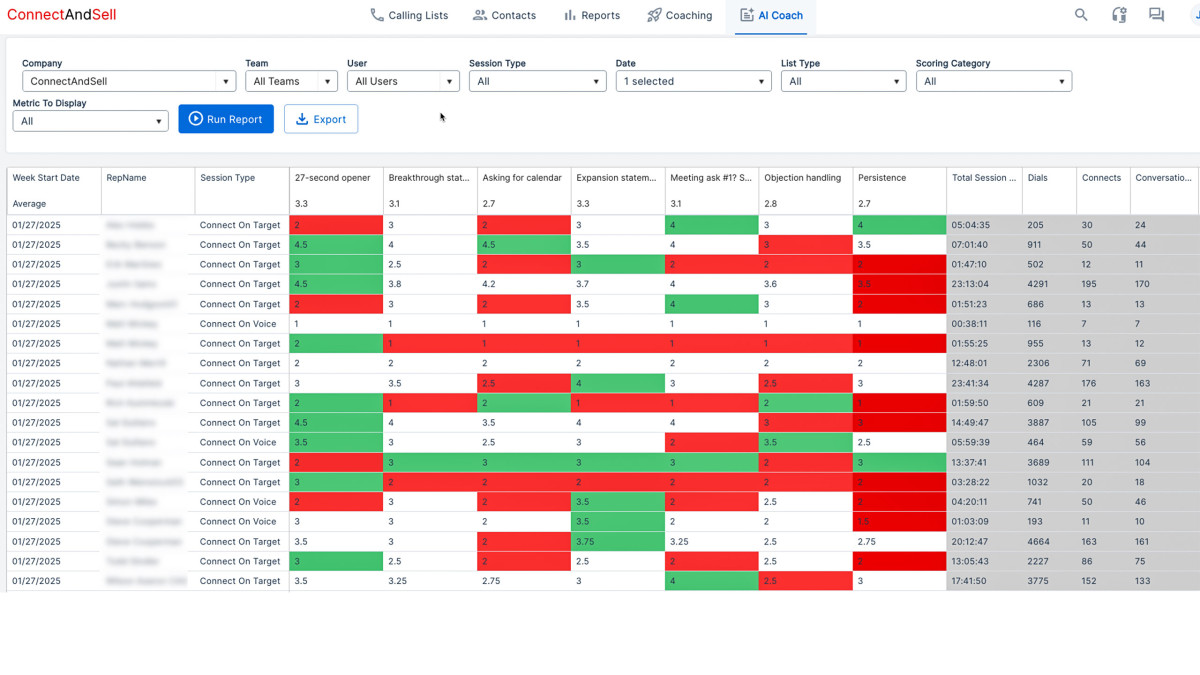Open the Session Type dropdown
1200x675 pixels.
pyautogui.click(x=537, y=81)
